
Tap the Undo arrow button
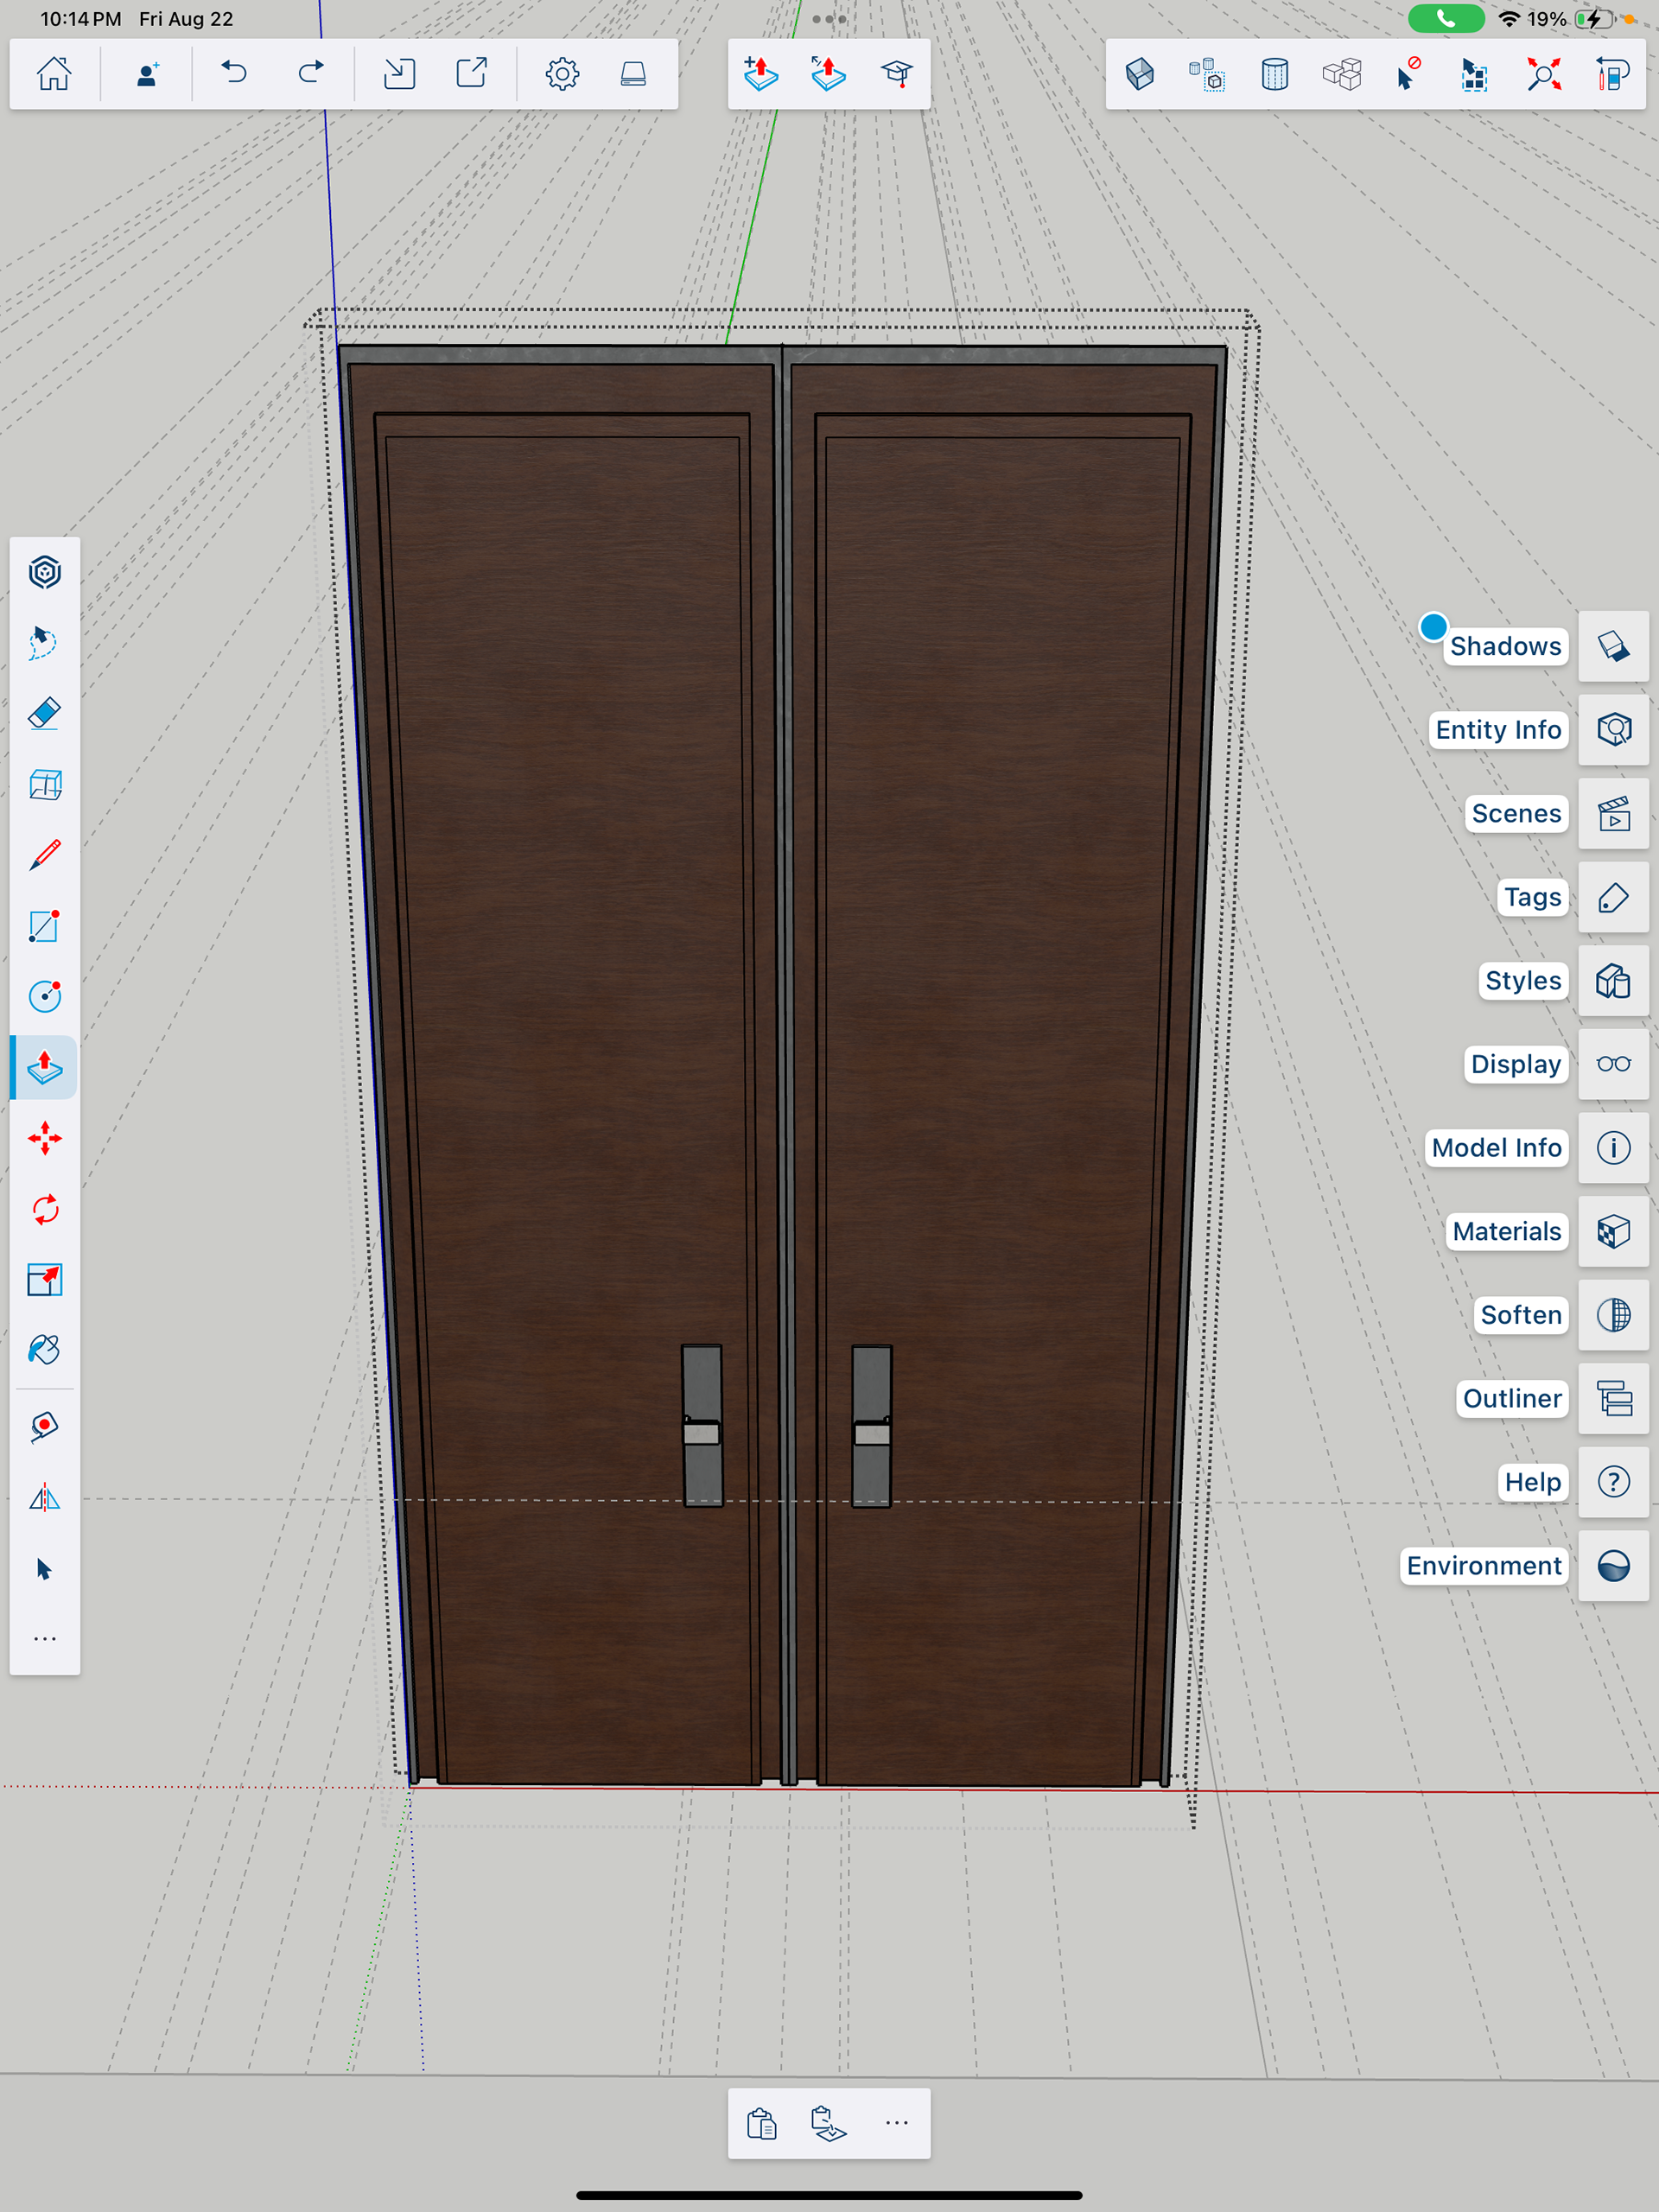(x=234, y=74)
